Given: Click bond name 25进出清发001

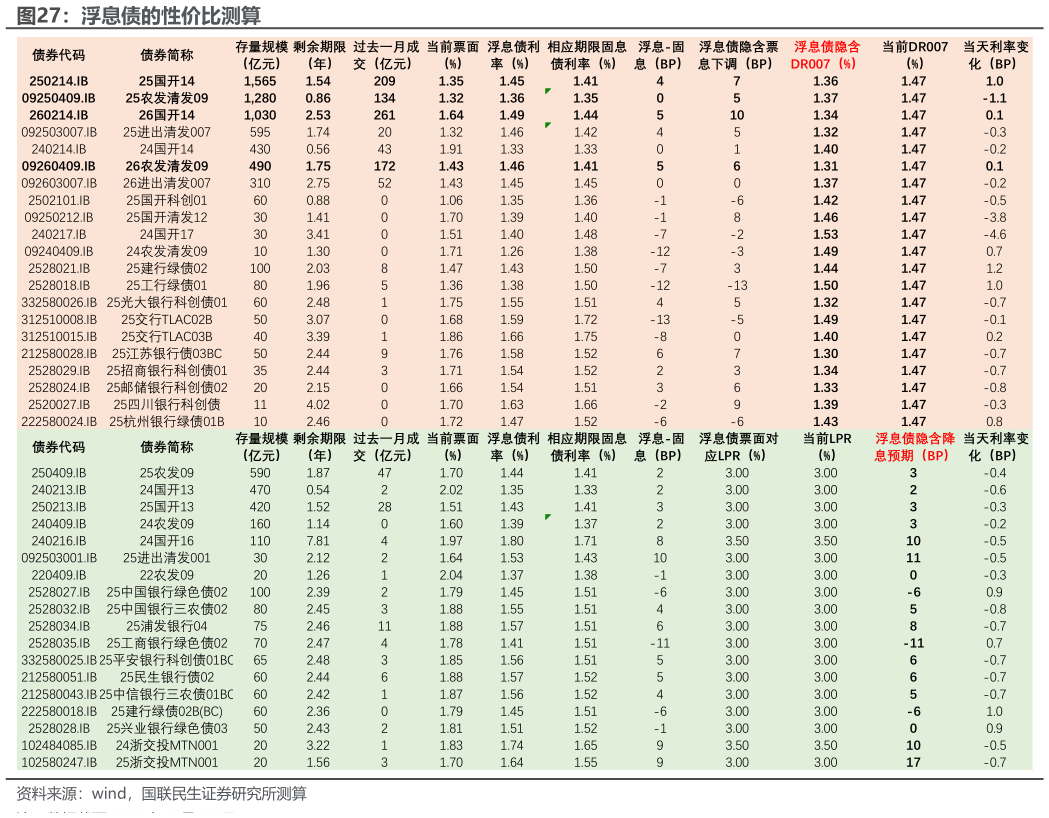Looking at the screenshot, I should 167,558.
